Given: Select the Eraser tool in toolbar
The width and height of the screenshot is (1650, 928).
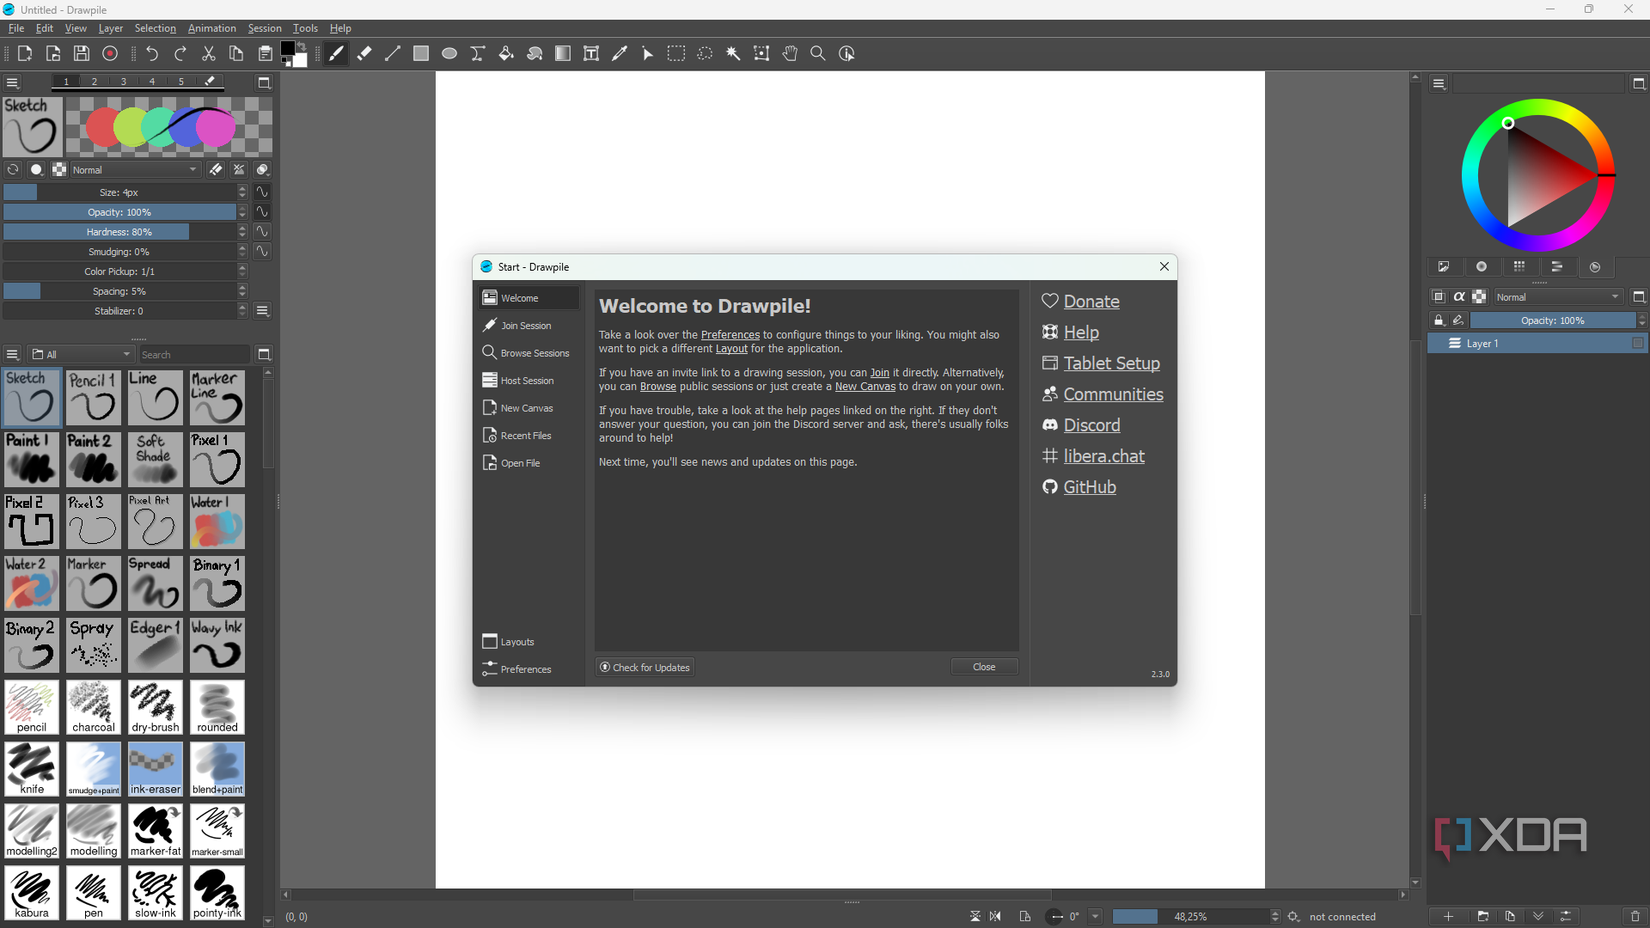Looking at the screenshot, I should coord(364,54).
